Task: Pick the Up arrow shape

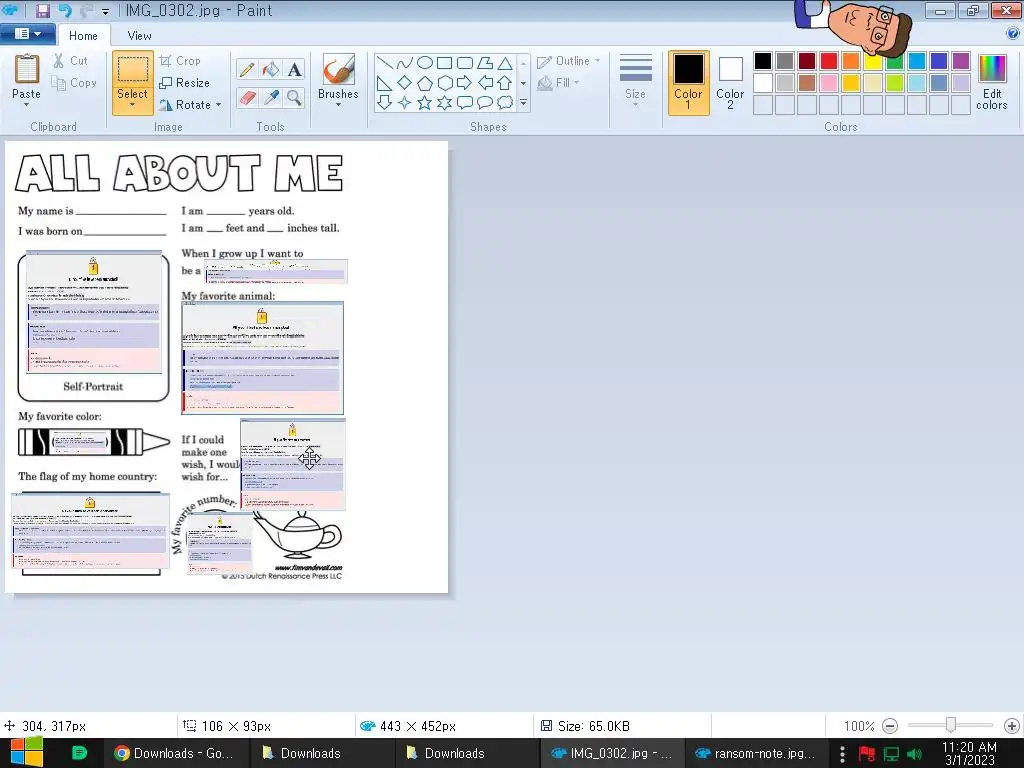Action: [x=505, y=83]
